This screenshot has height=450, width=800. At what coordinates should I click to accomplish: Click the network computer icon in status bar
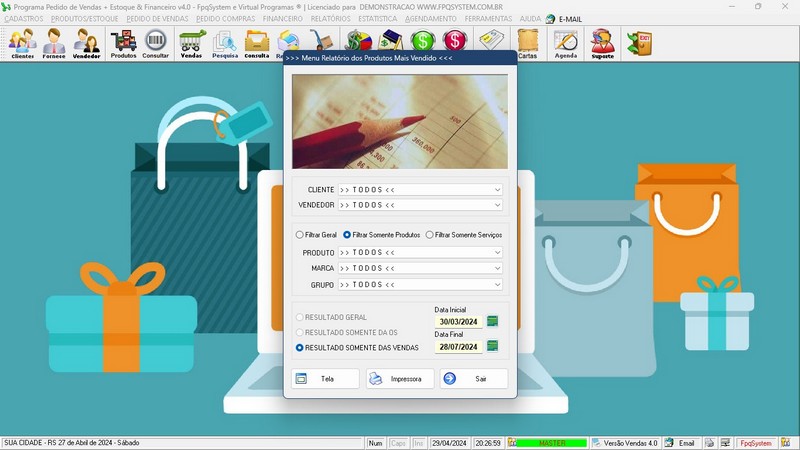[725, 443]
